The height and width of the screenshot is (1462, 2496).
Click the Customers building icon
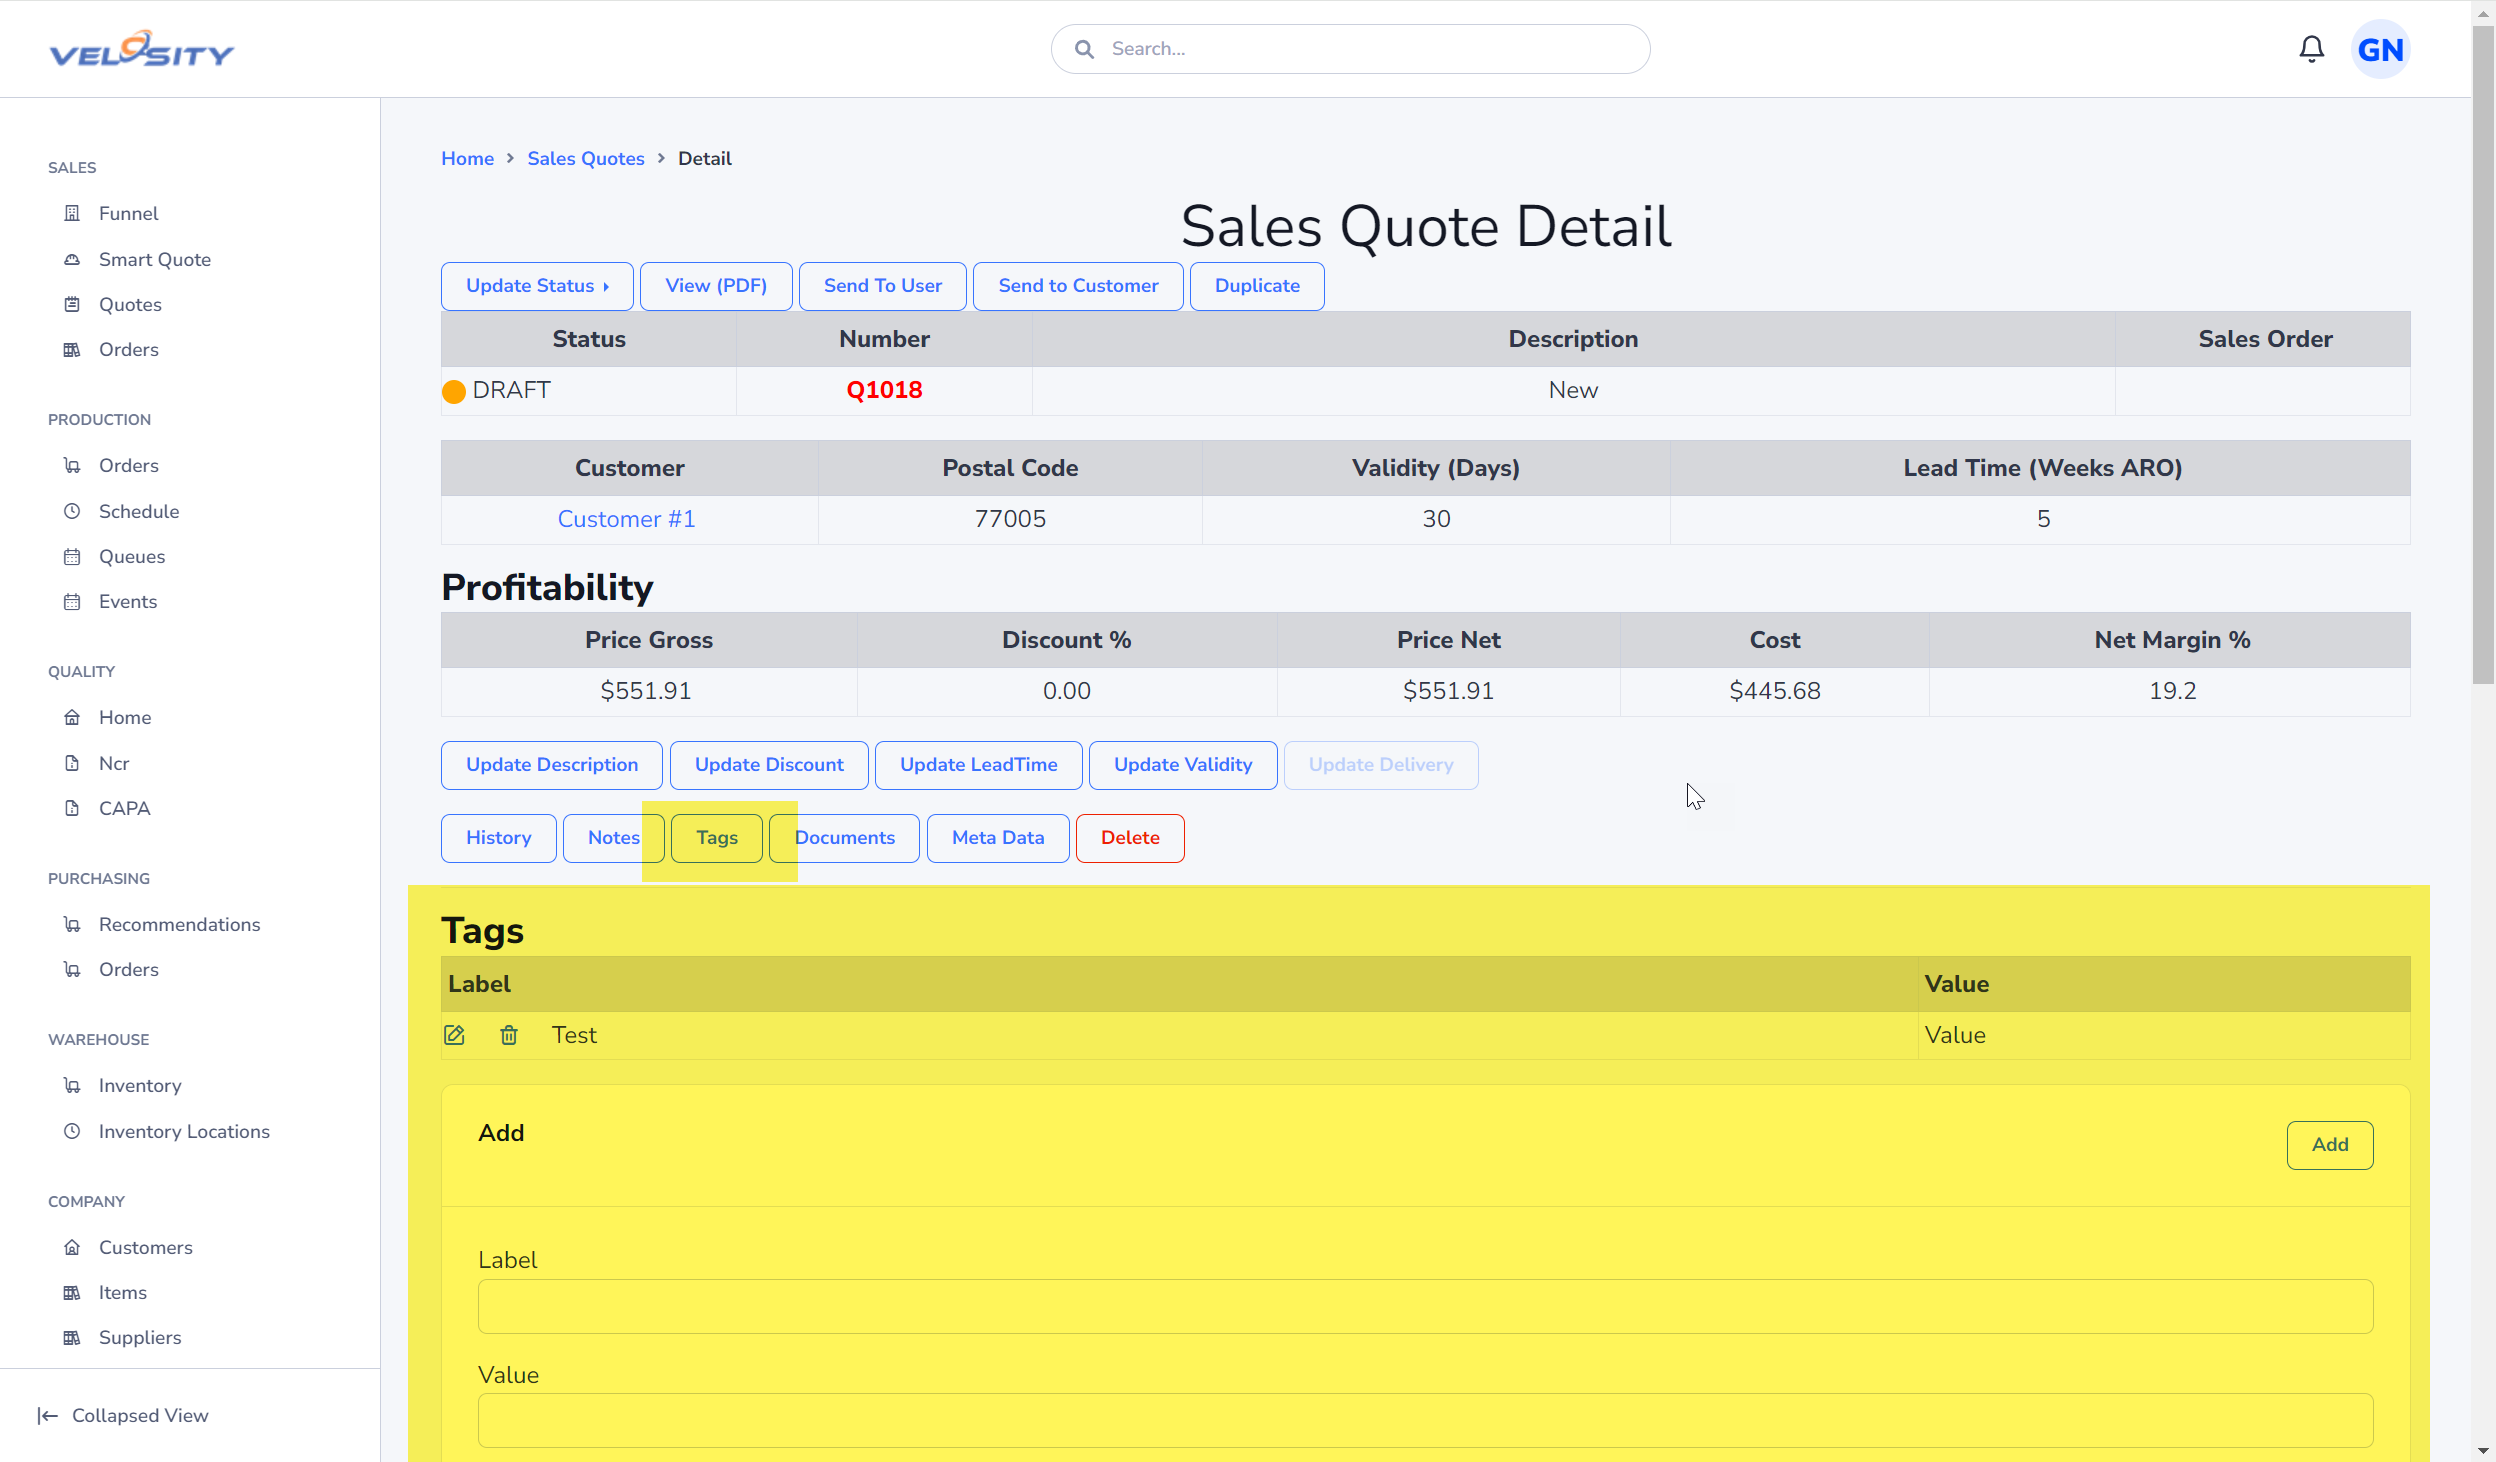(x=72, y=1247)
